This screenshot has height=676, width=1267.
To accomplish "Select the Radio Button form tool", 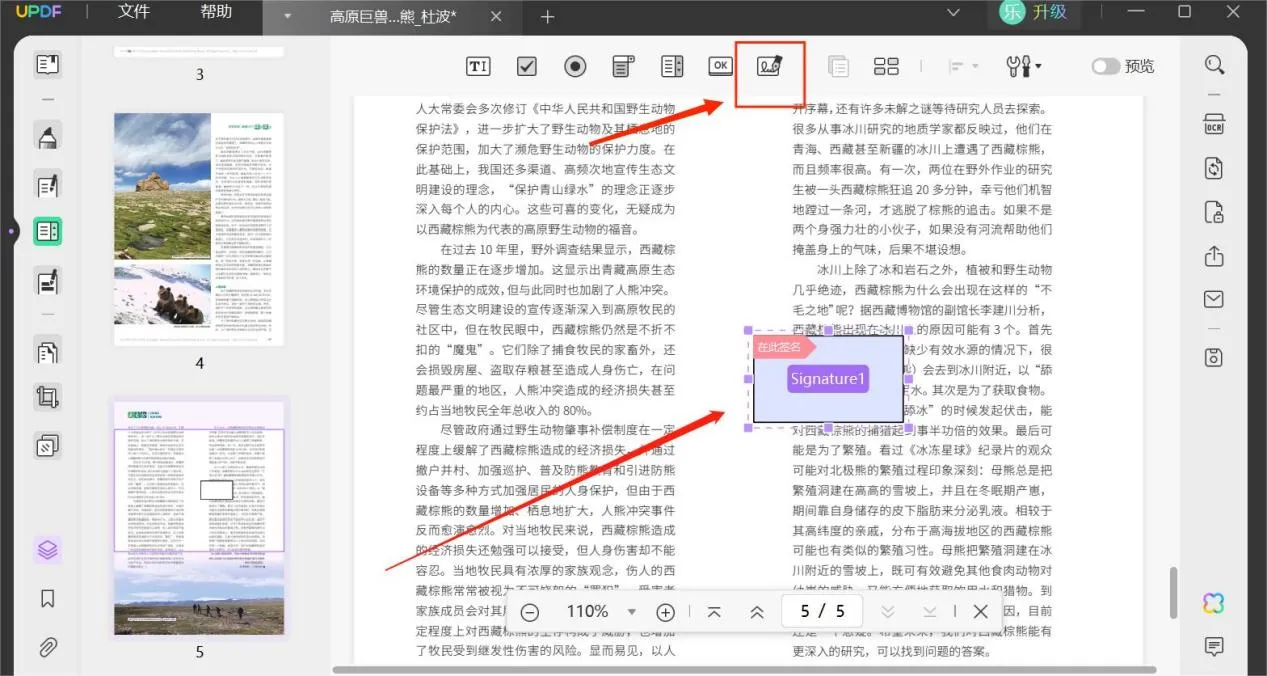I will (575, 66).
